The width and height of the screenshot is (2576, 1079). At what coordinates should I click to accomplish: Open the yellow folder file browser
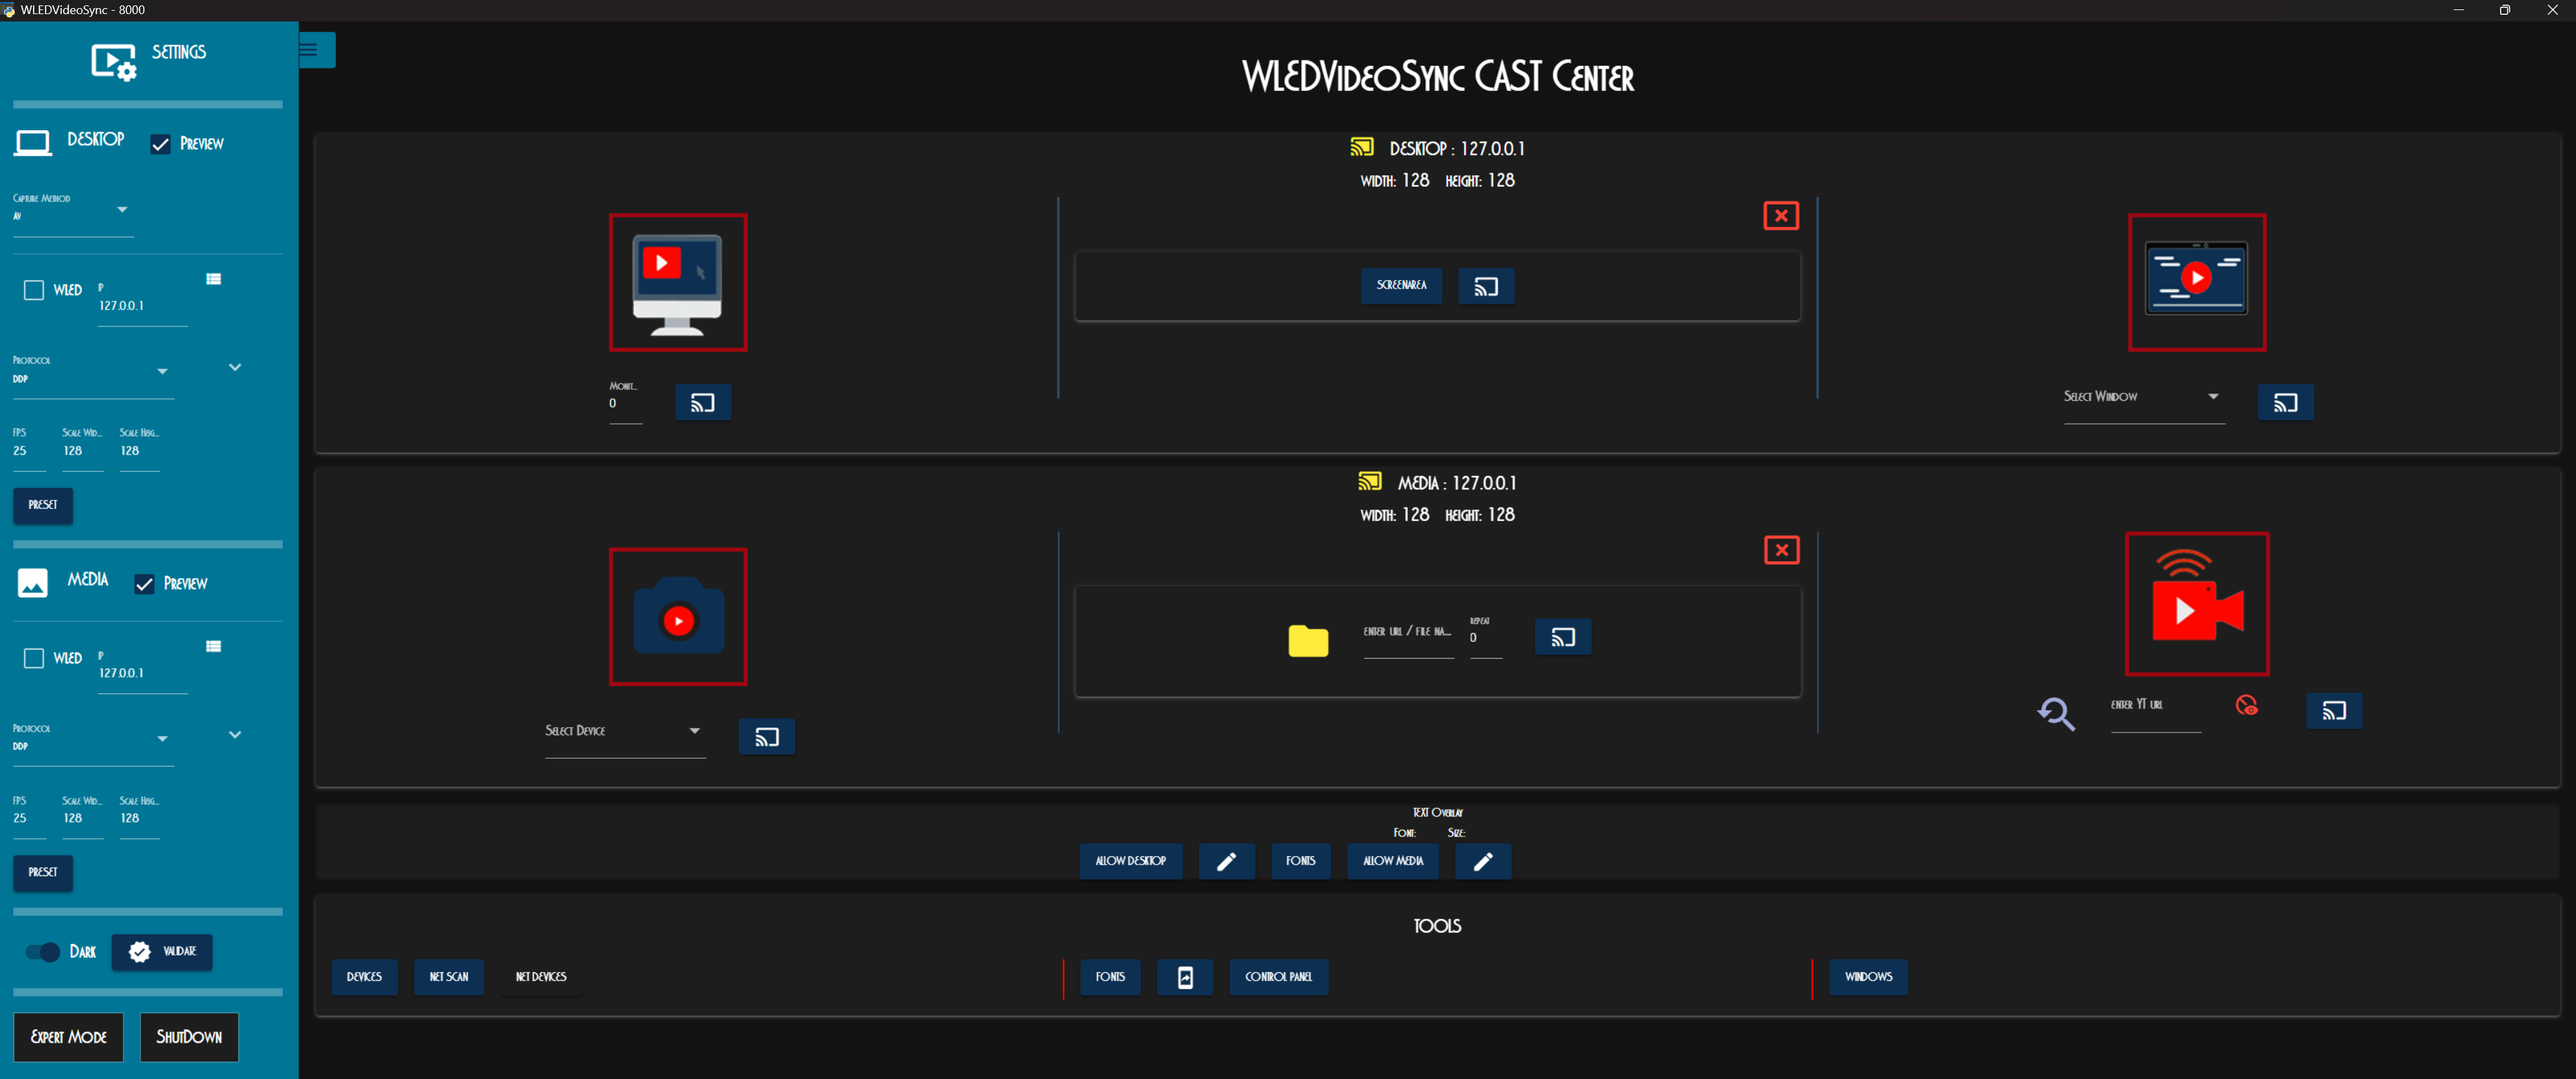click(x=1308, y=640)
